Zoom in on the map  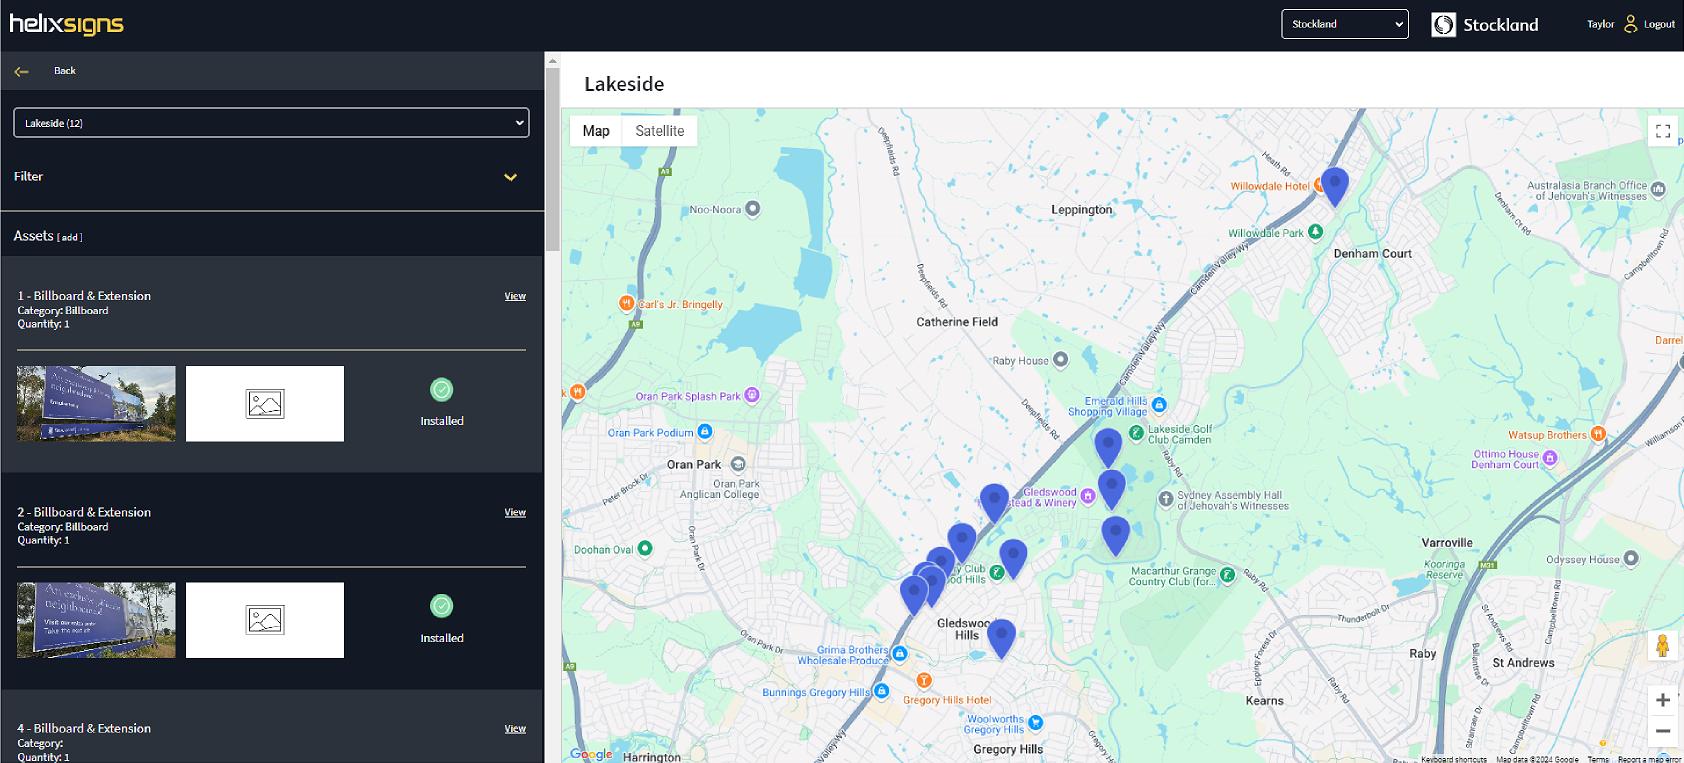click(1662, 700)
